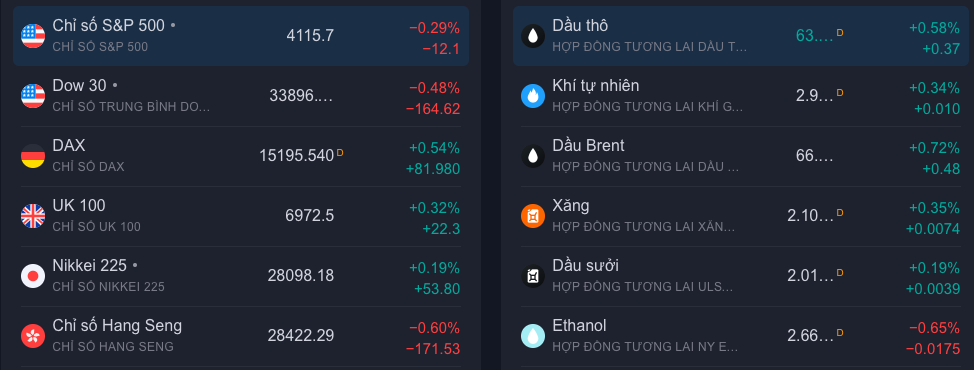Open the Dầu Brent futures row
This screenshot has width=974, height=370.
pyautogui.click(x=741, y=156)
